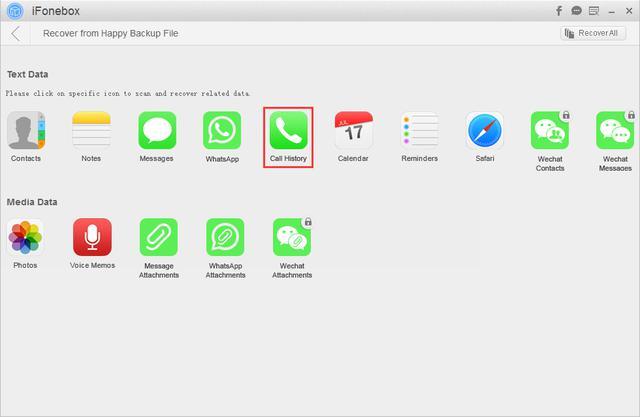The width and height of the screenshot is (640, 417).
Task: Open the Contacts recovery icon
Action: click(26, 130)
